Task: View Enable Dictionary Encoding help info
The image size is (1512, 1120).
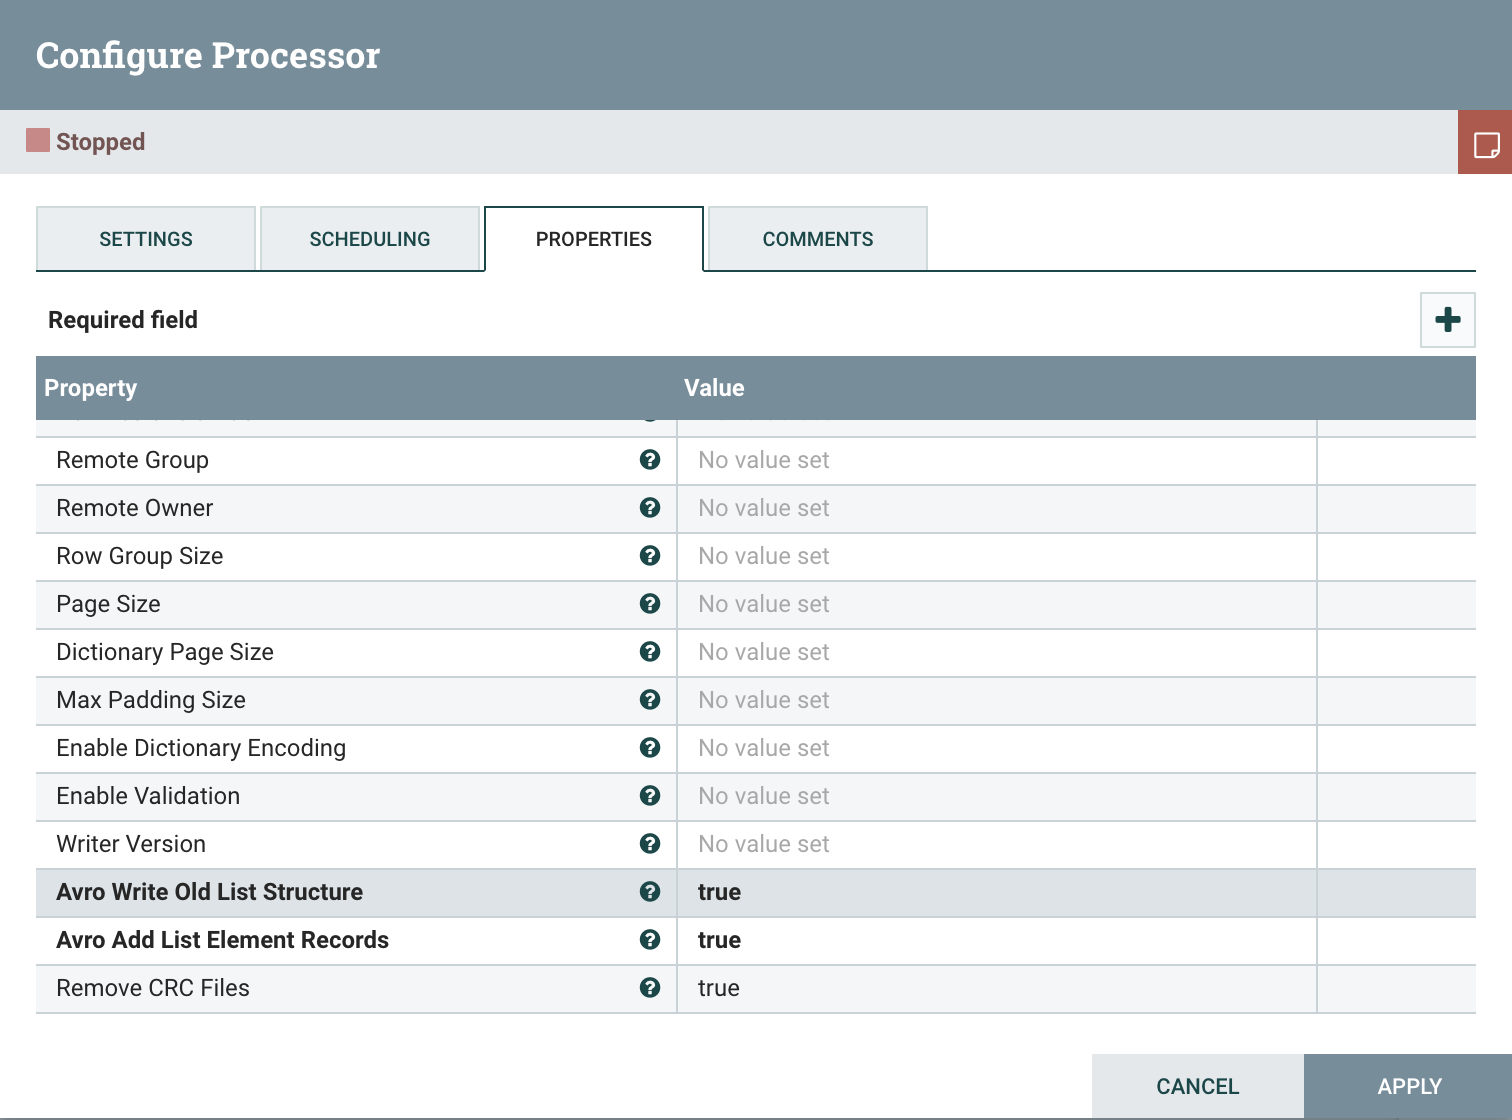Action: (x=651, y=748)
